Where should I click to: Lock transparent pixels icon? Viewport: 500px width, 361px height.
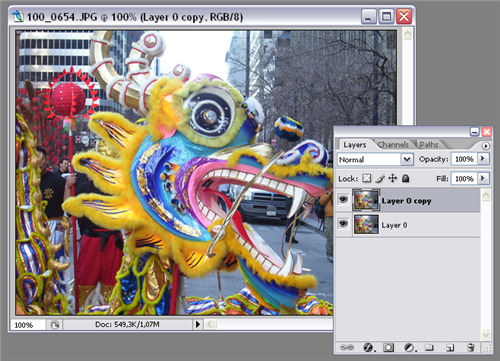click(367, 178)
